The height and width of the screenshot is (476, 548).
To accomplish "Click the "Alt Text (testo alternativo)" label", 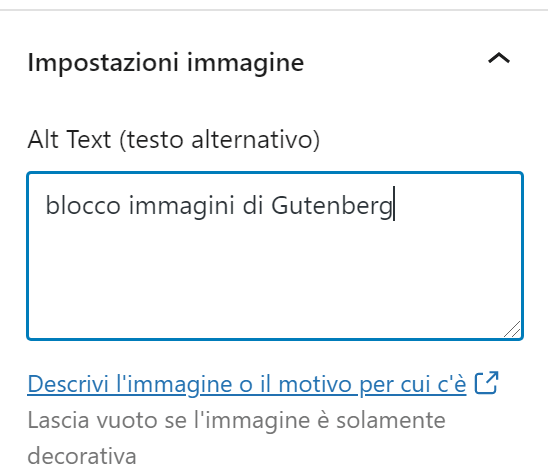I will (174, 139).
